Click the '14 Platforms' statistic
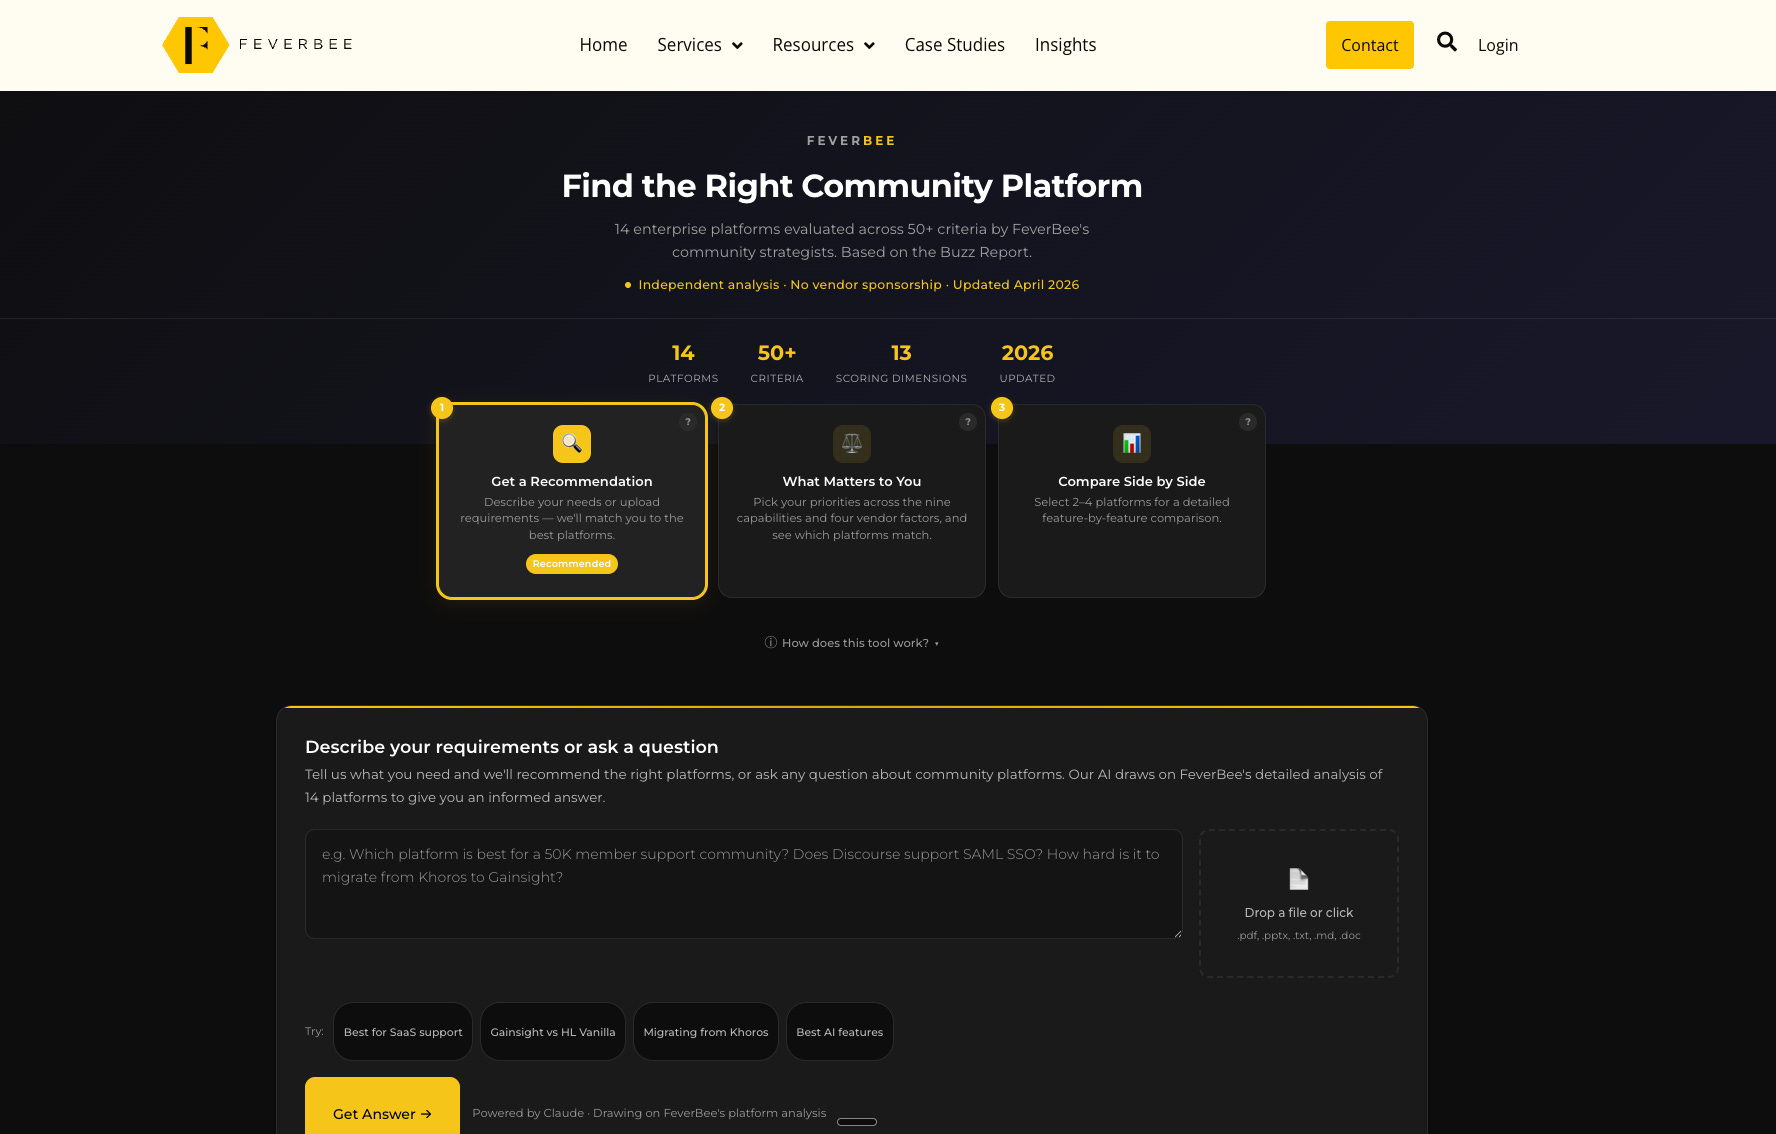The width and height of the screenshot is (1776, 1134). 683,364
